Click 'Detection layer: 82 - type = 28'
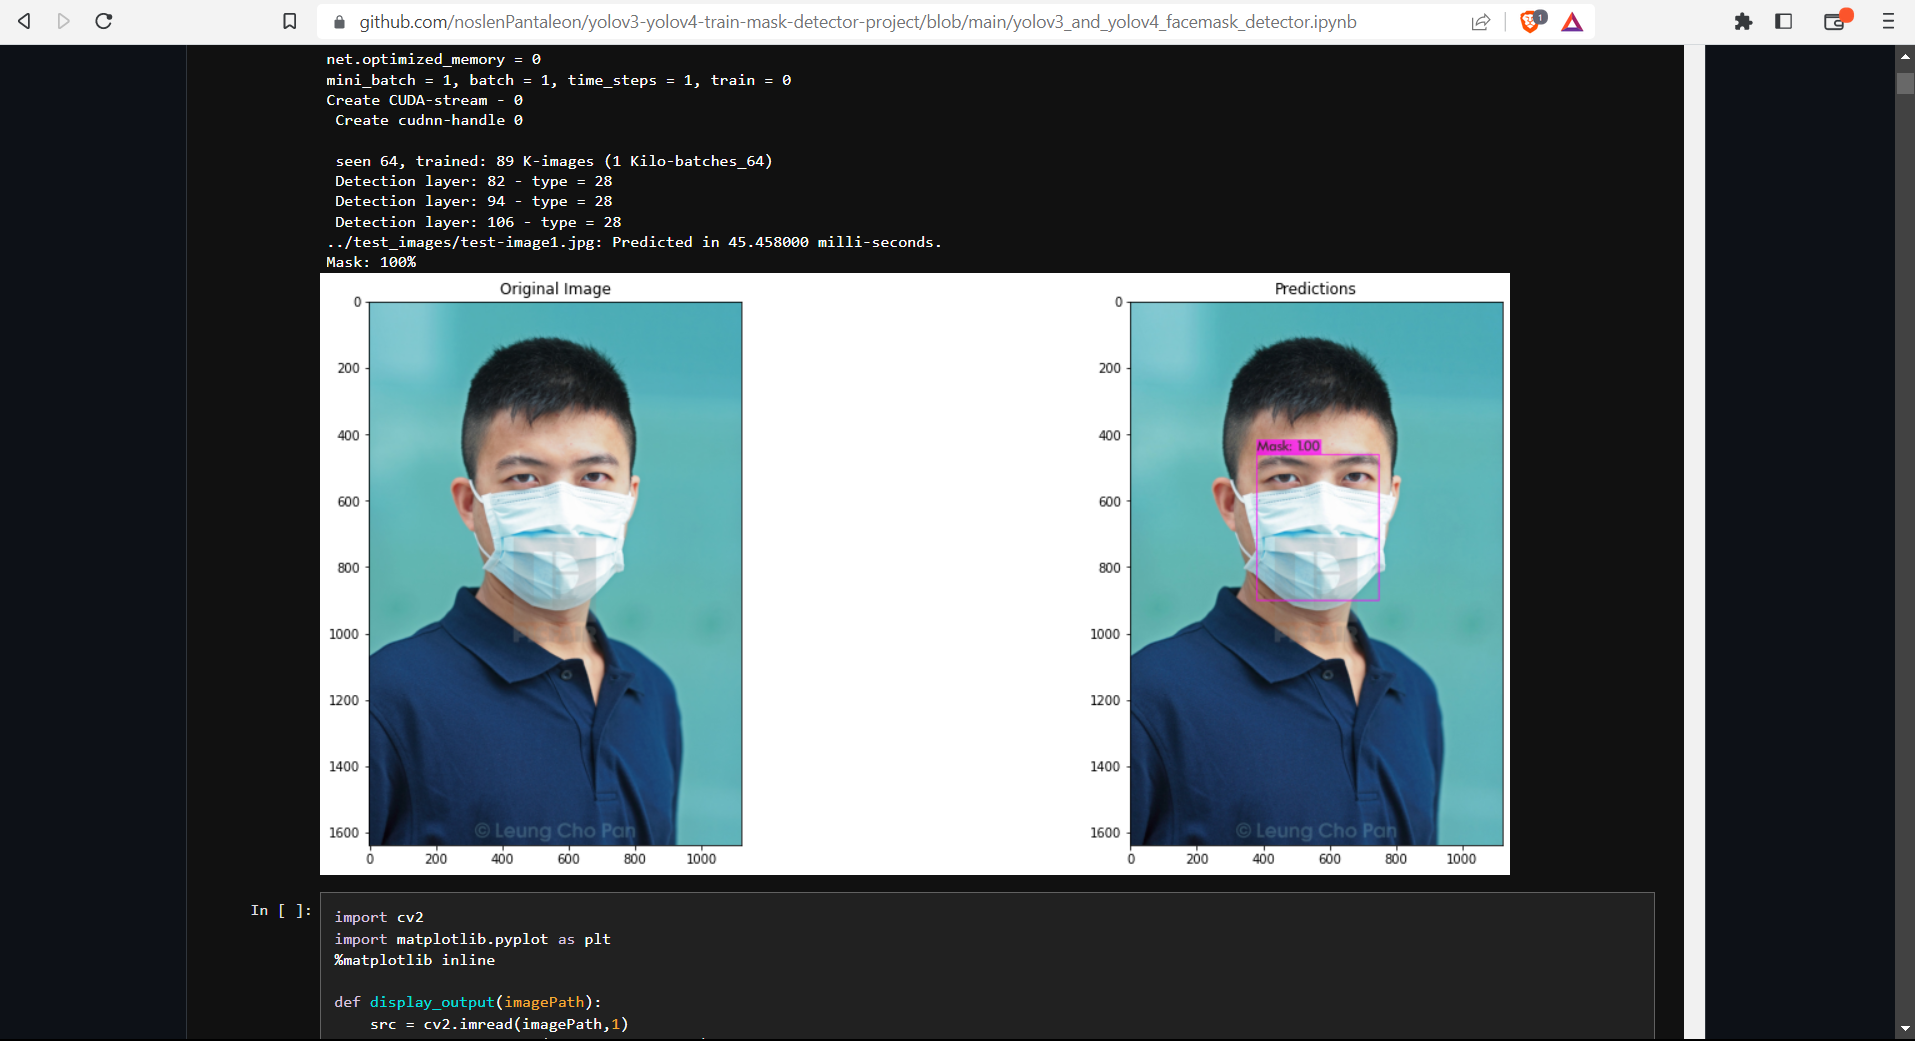Screen dimensions: 1915x1041 click(473, 181)
